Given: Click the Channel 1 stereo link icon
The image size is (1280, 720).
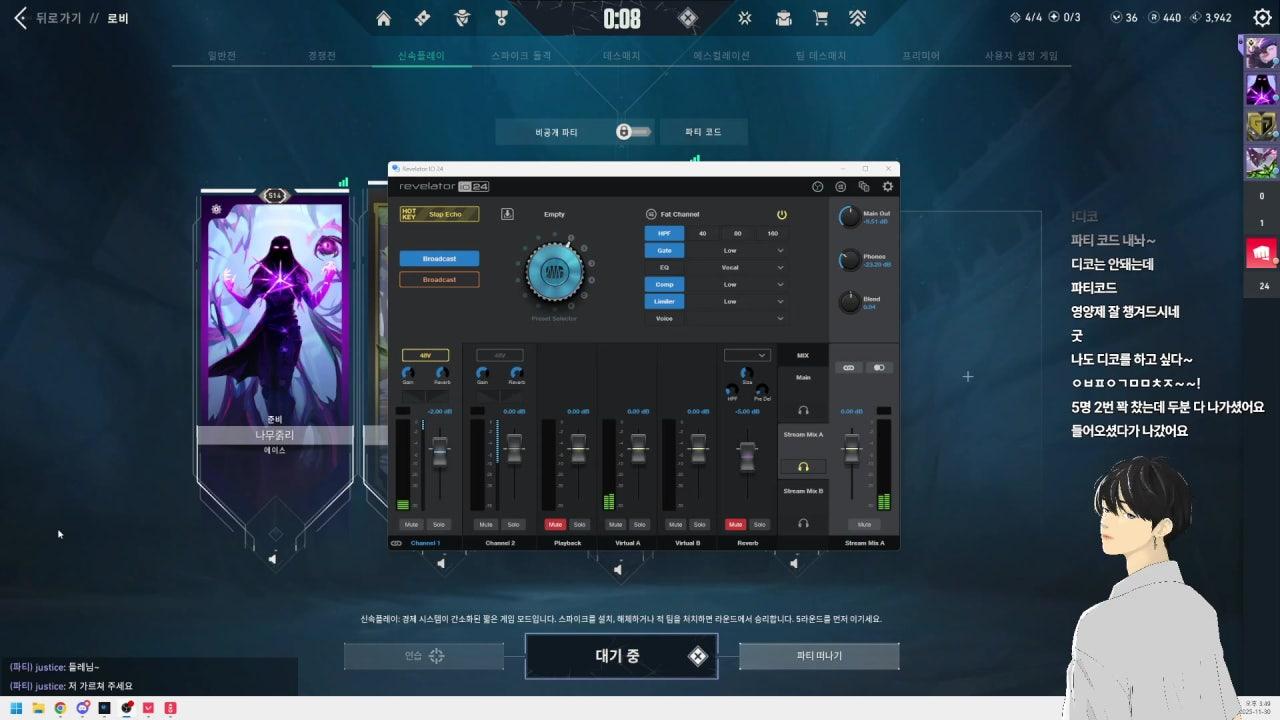Looking at the screenshot, I should click(x=397, y=543).
